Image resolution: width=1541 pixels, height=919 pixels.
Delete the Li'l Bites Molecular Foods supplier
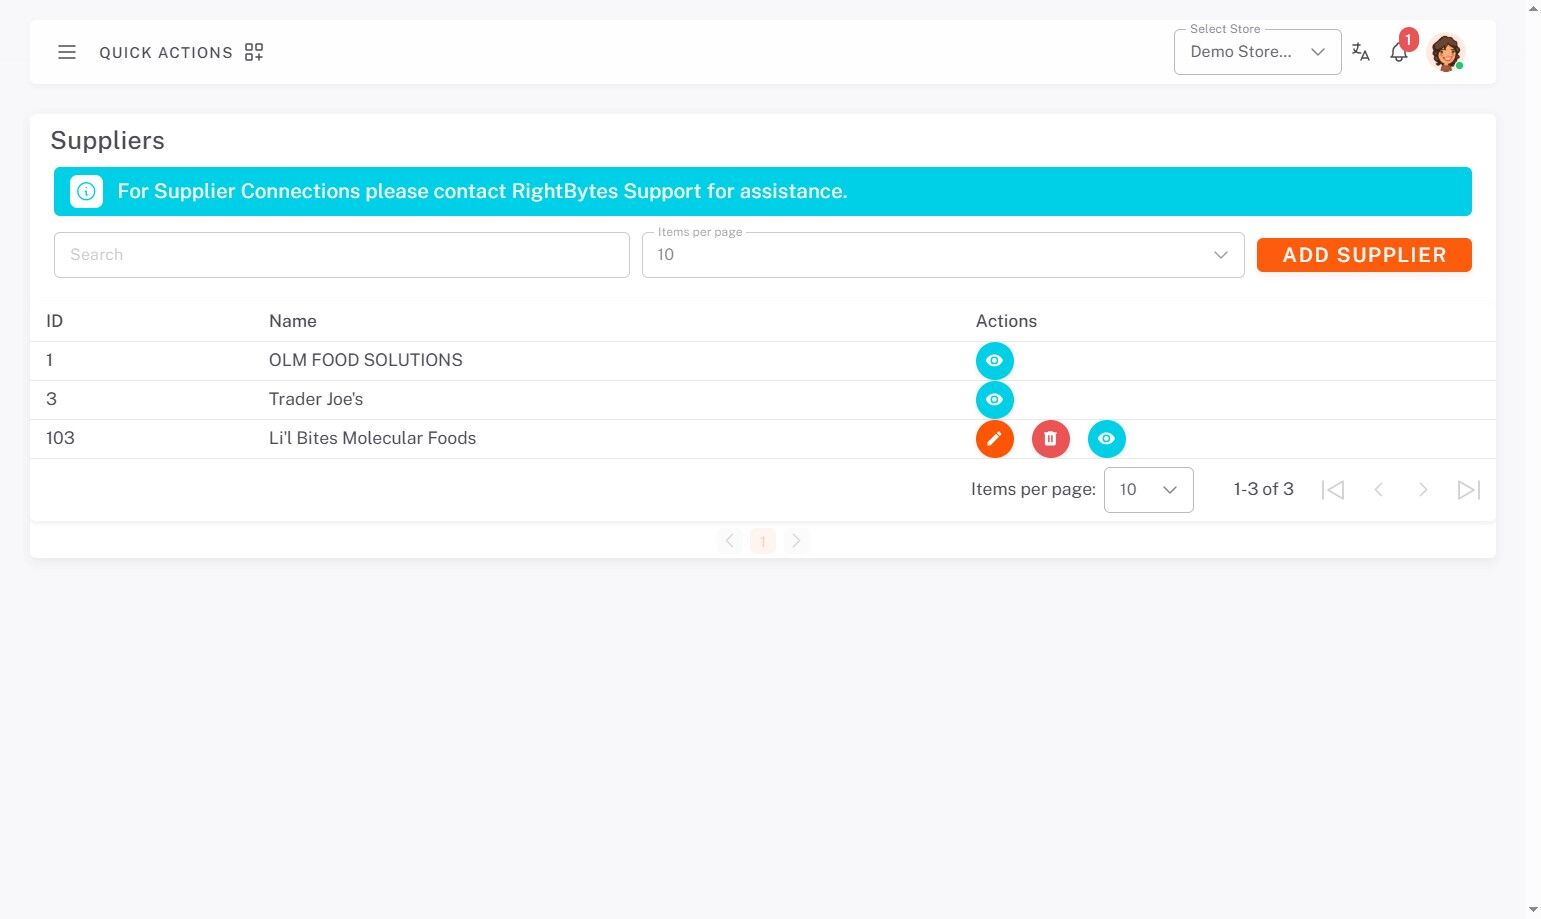[x=1050, y=439]
